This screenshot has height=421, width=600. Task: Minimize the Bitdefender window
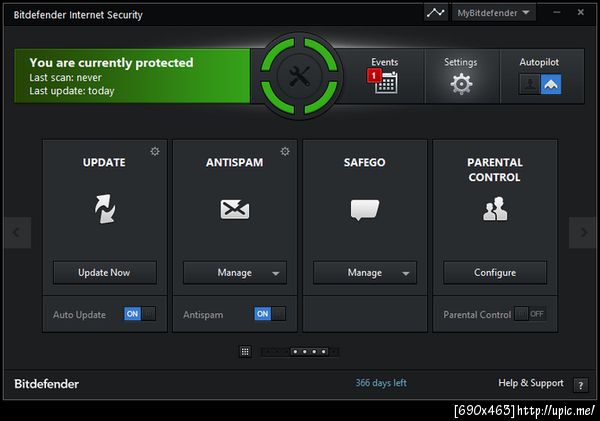point(557,13)
